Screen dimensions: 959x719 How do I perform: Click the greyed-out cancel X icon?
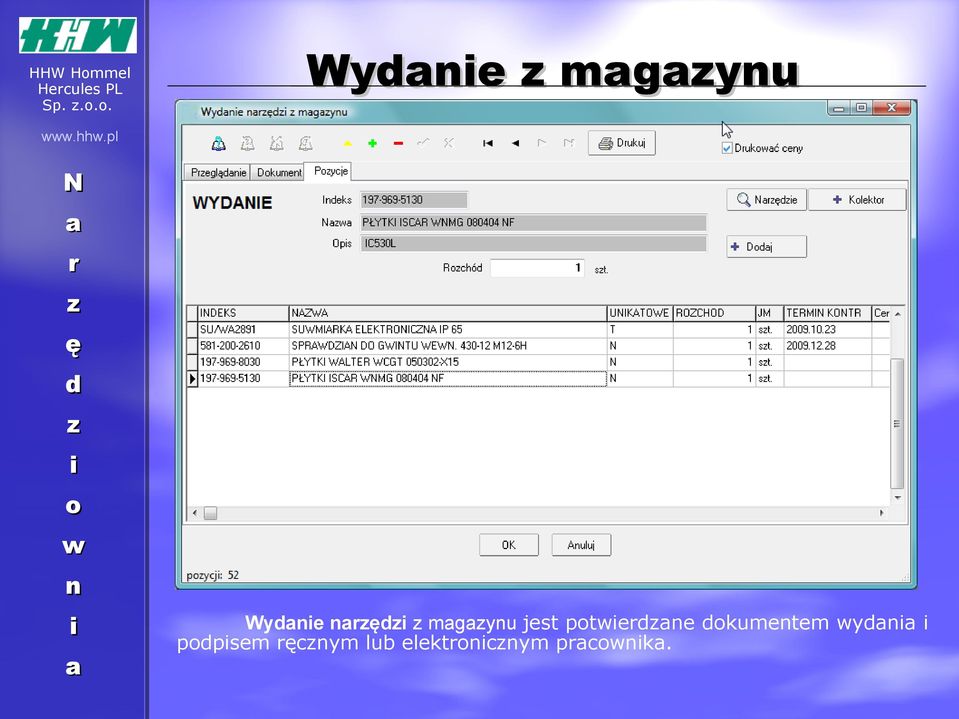[448, 143]
